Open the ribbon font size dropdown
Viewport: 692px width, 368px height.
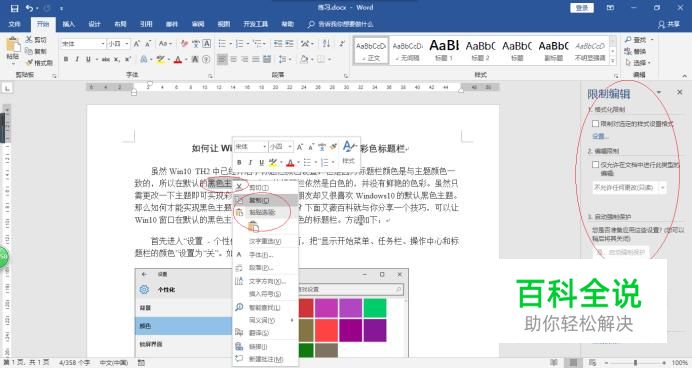(x=127, y=44)
